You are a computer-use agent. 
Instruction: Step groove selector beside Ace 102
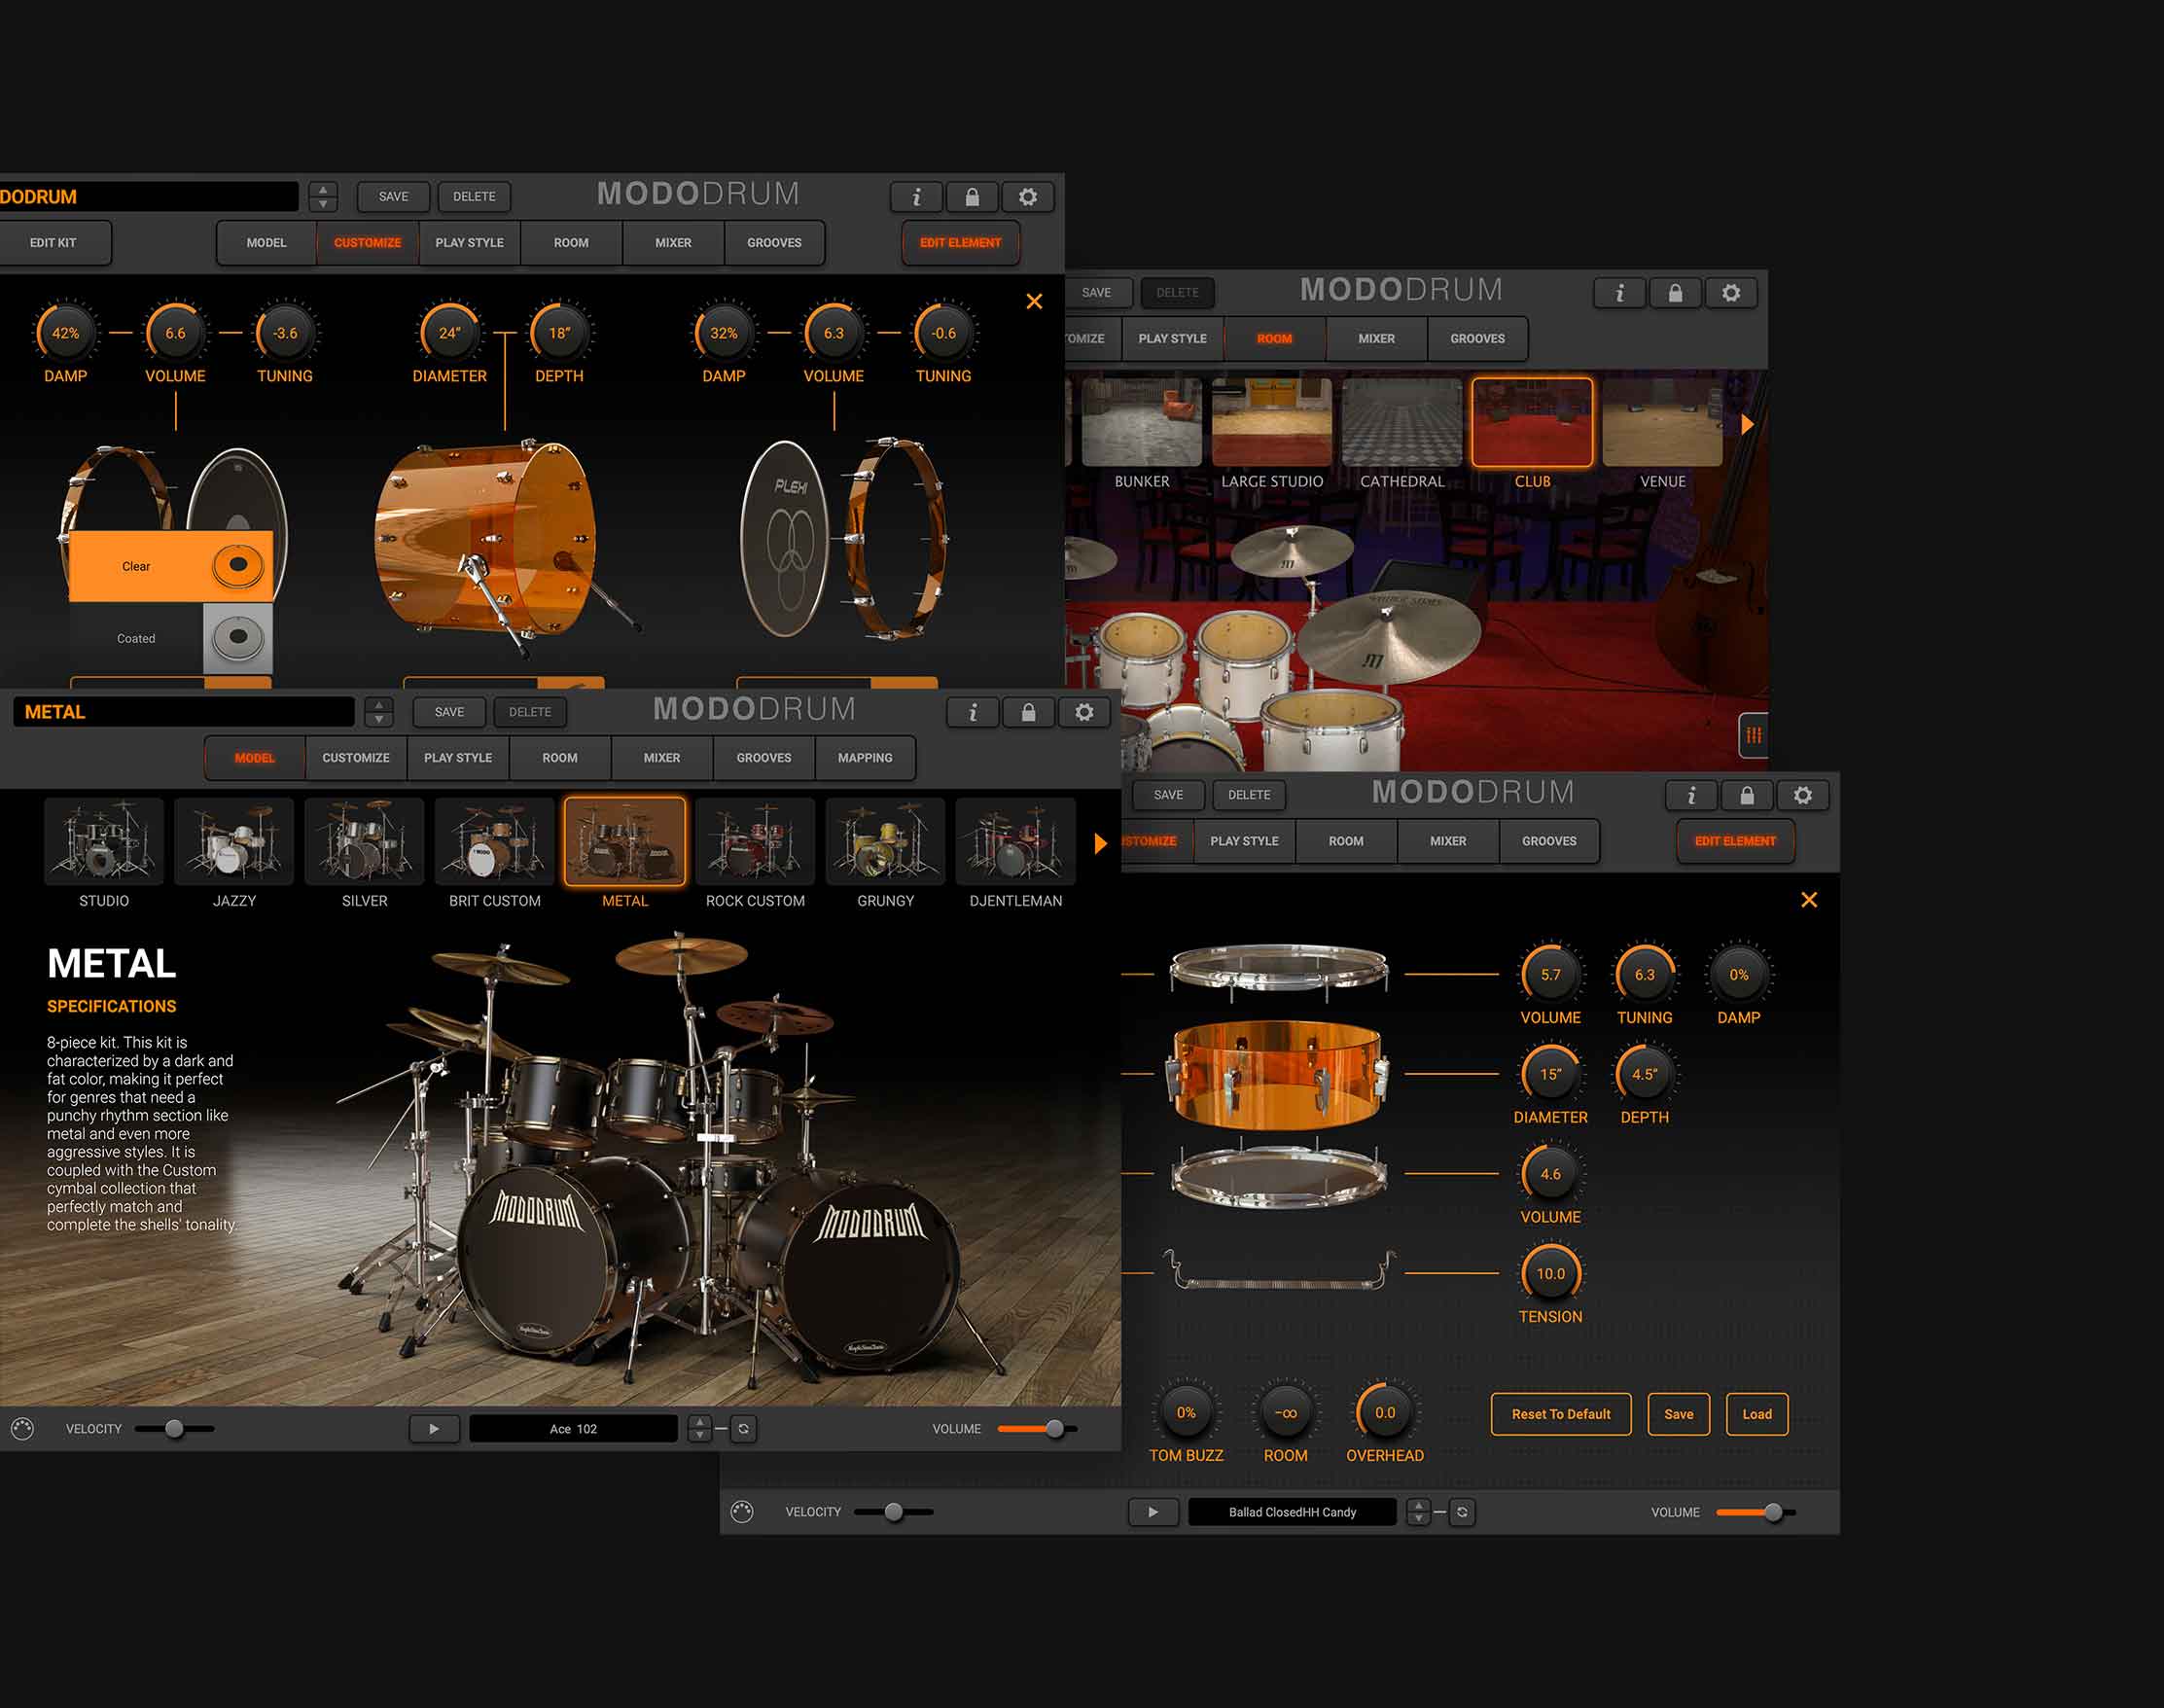coord(699,1429)
